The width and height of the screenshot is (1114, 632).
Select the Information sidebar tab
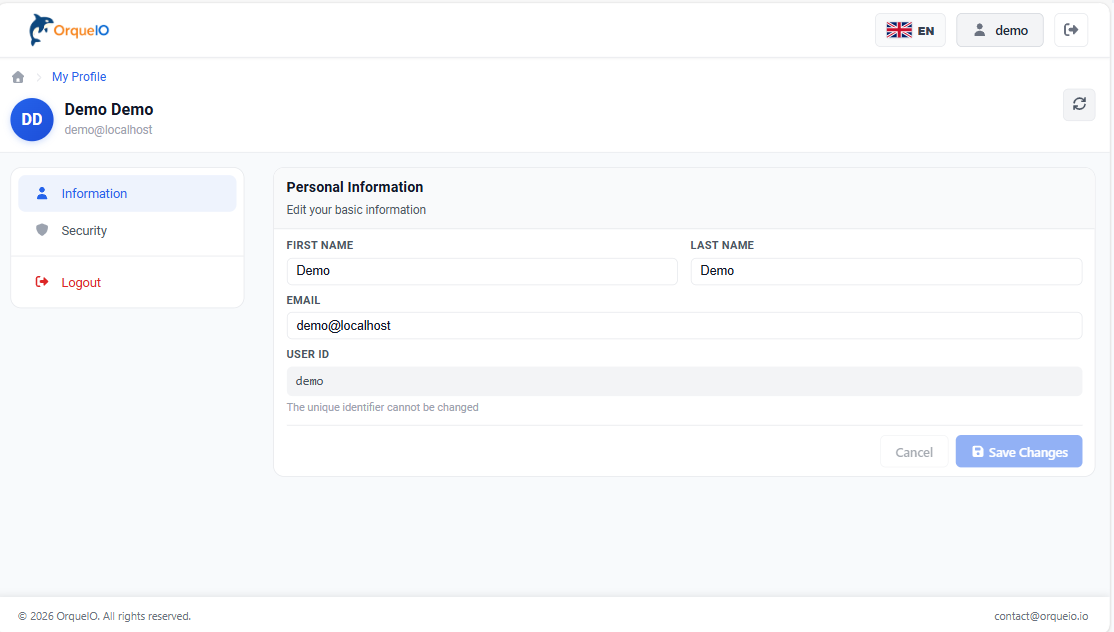click(127, 194)
